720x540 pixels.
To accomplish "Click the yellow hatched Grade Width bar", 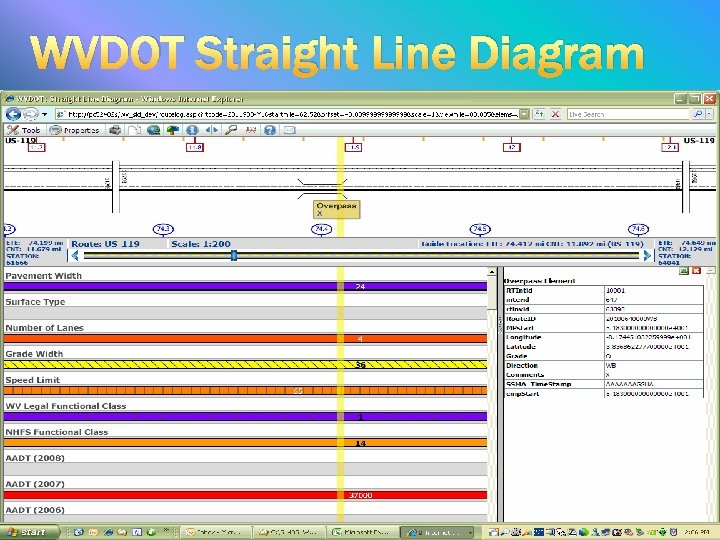I will (x=245, y=365).
